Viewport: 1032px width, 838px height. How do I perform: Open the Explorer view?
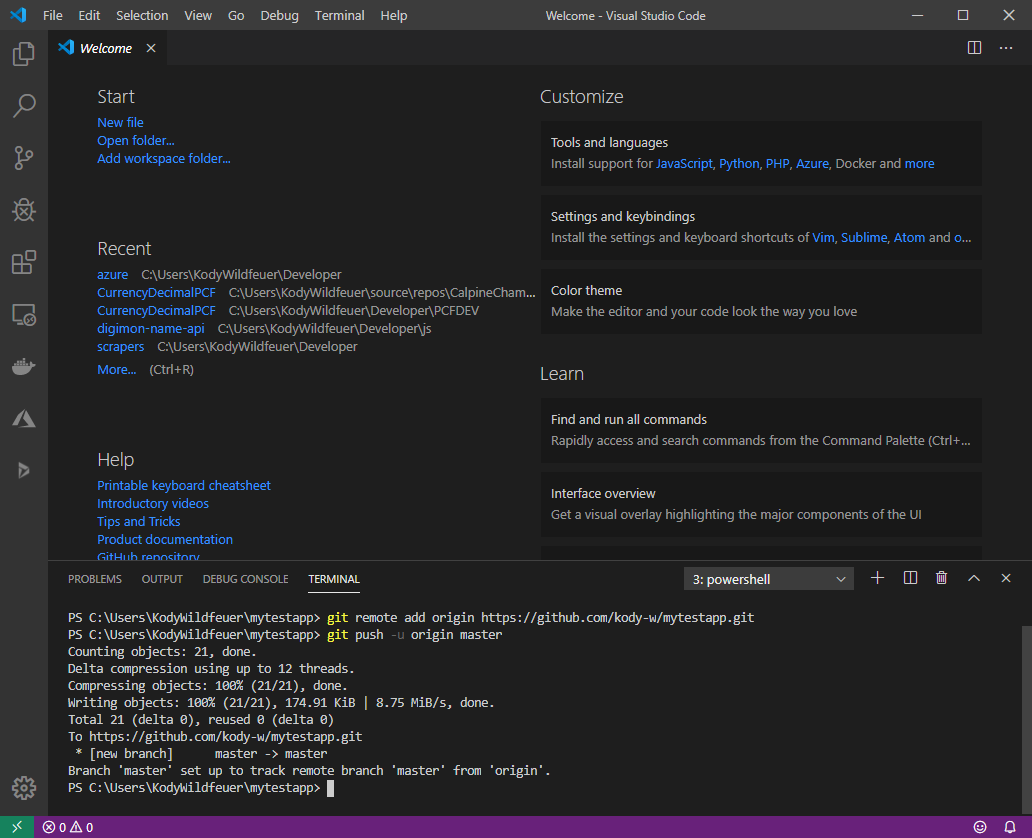23,54
